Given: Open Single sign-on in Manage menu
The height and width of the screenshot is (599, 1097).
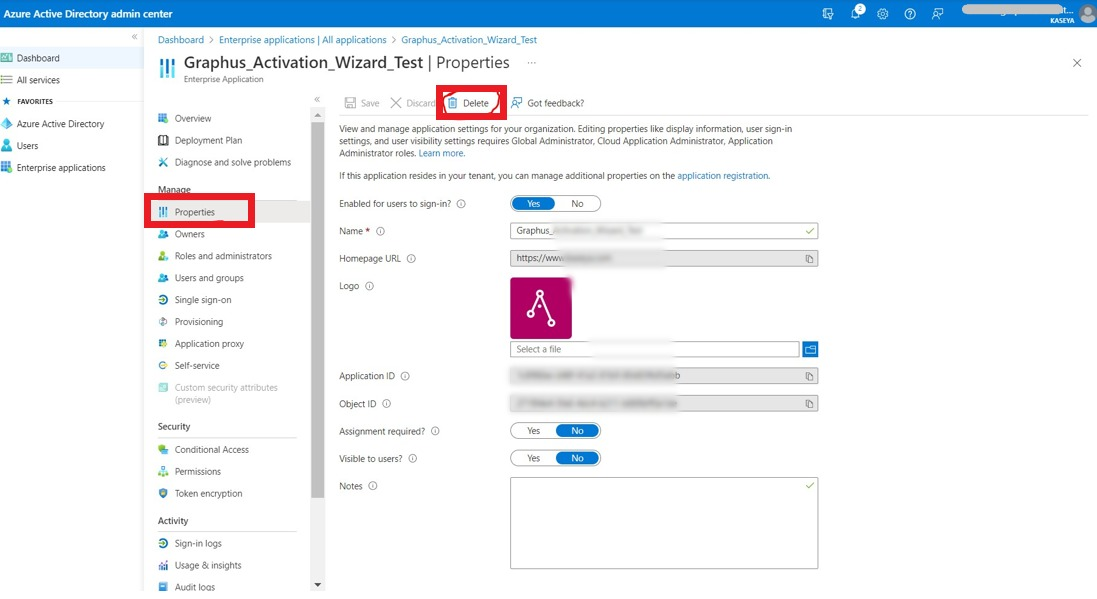Looking at the screenshot, I should [202, 300].
